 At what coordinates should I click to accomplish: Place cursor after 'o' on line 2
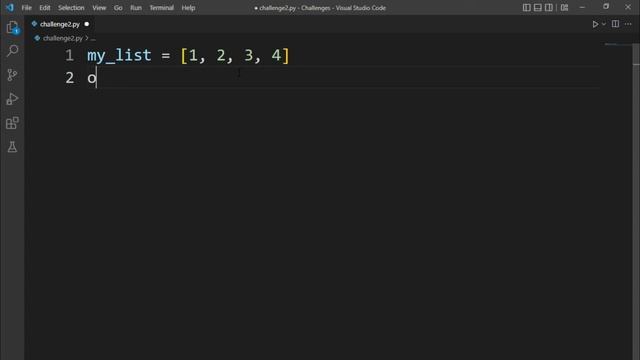click(x=97, y=78)
